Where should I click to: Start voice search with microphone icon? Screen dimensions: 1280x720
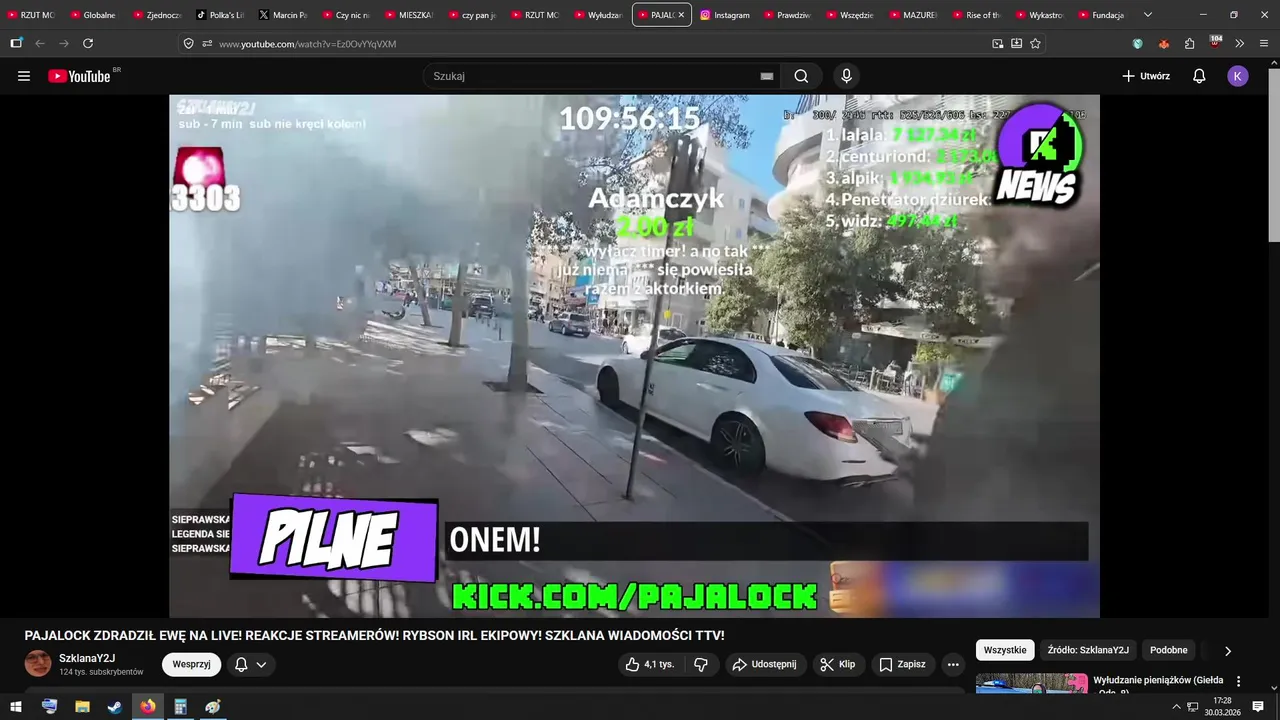pos(846,76)
